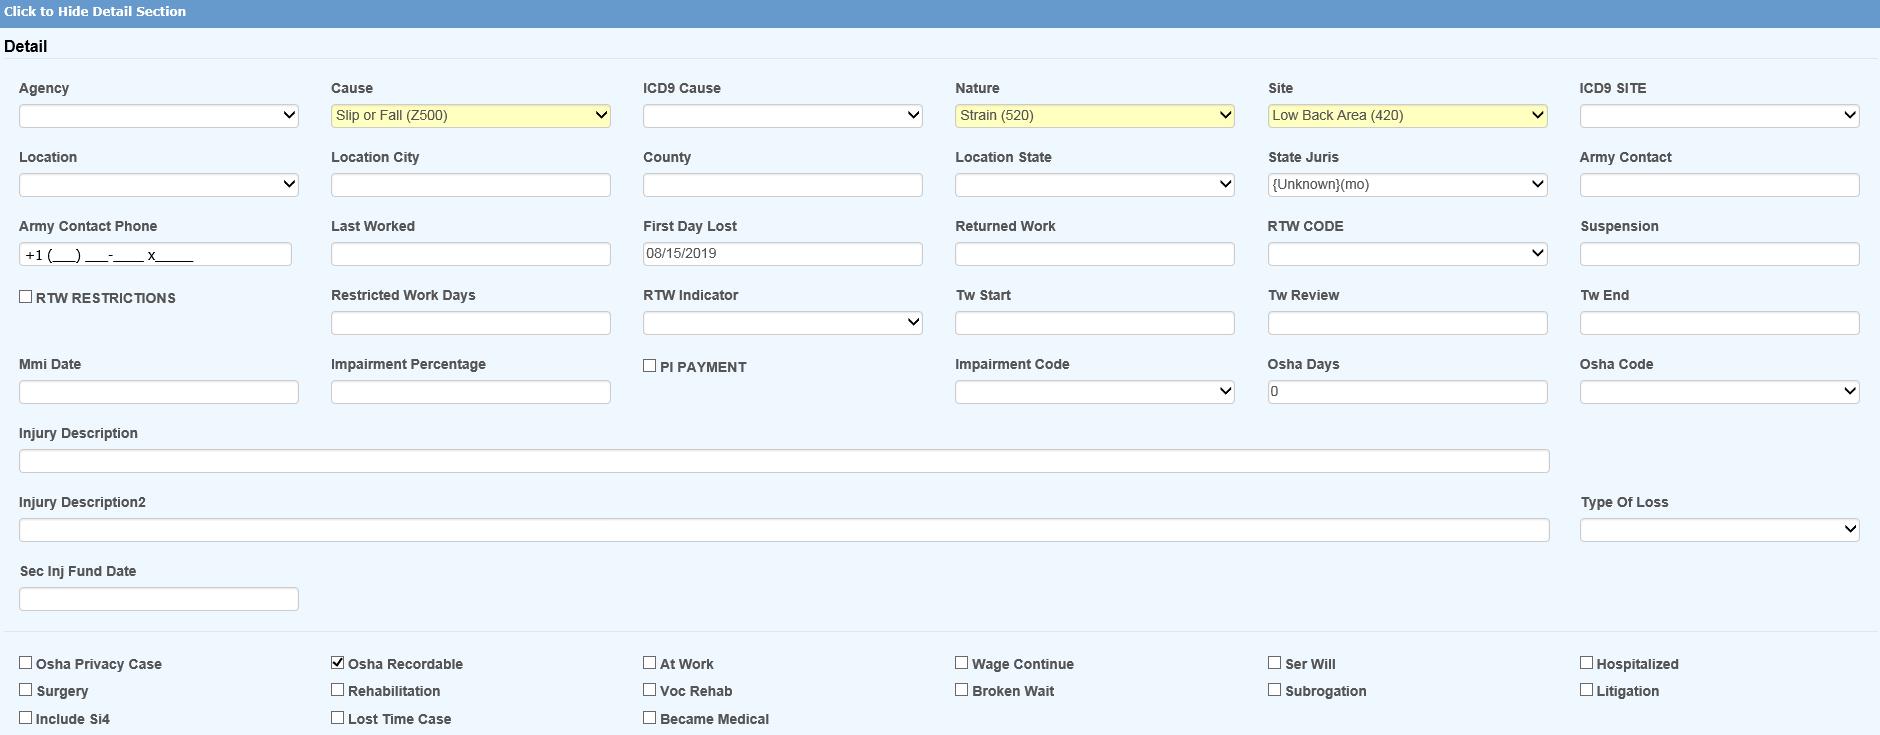Open the Type Of Loss dropdown

point(1718,530)
